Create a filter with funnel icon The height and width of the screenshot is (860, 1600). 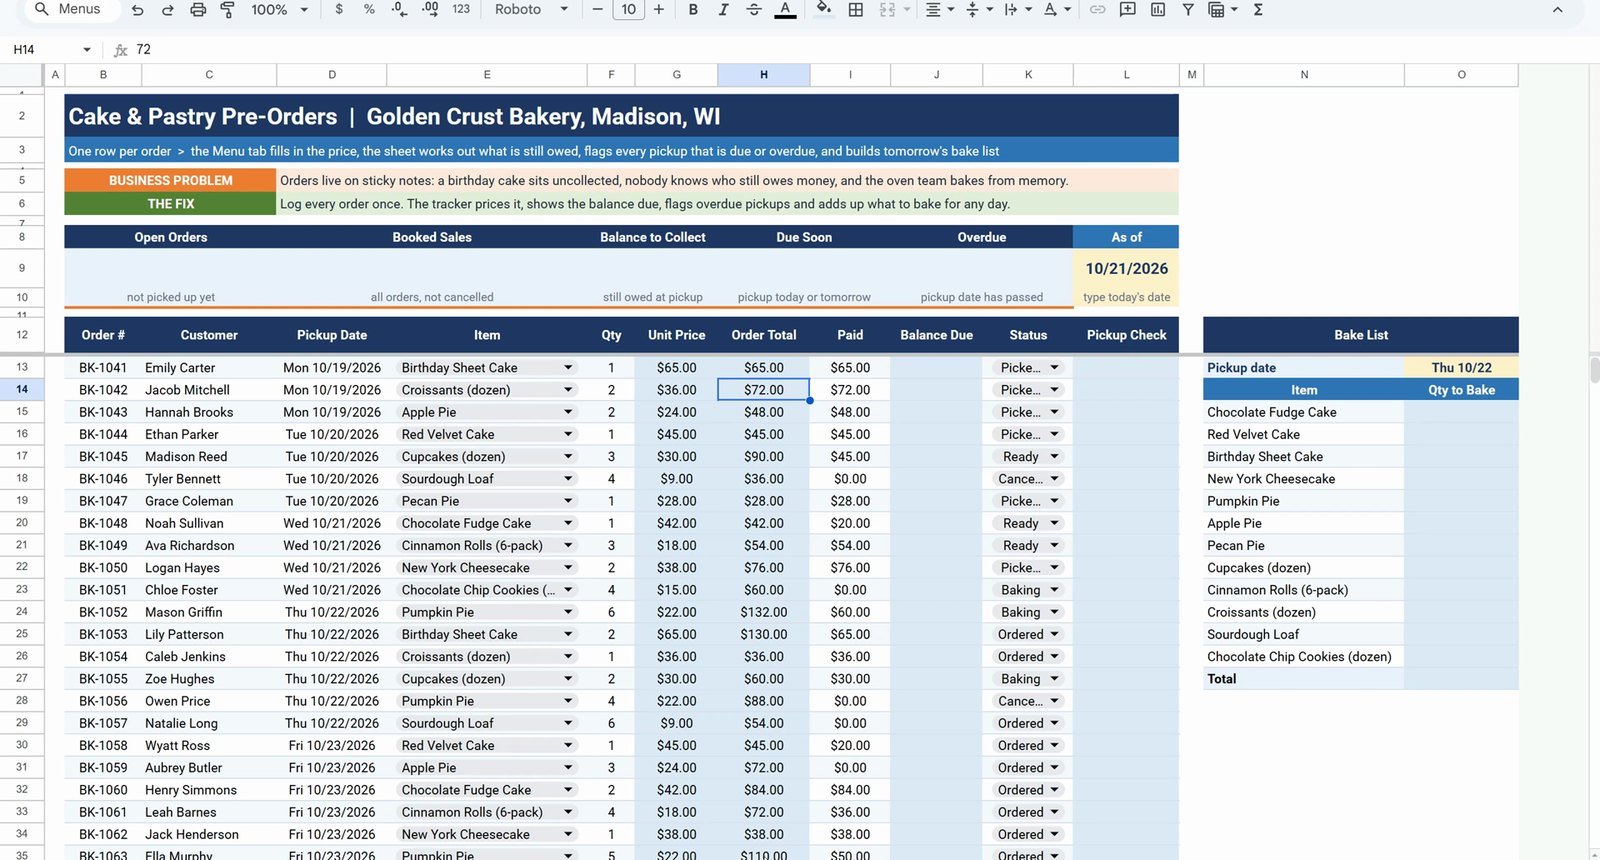(1188, 10)
